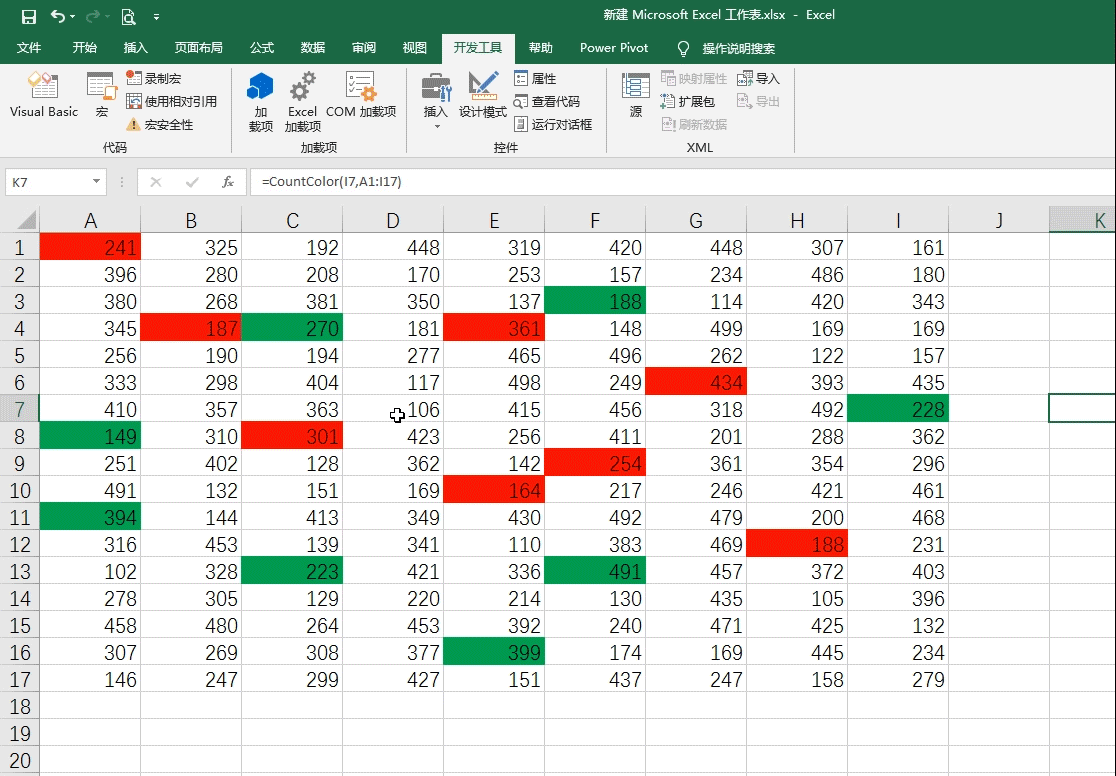Switch to the 数据 tab
1116x776 pixels.
click(312, 48)
